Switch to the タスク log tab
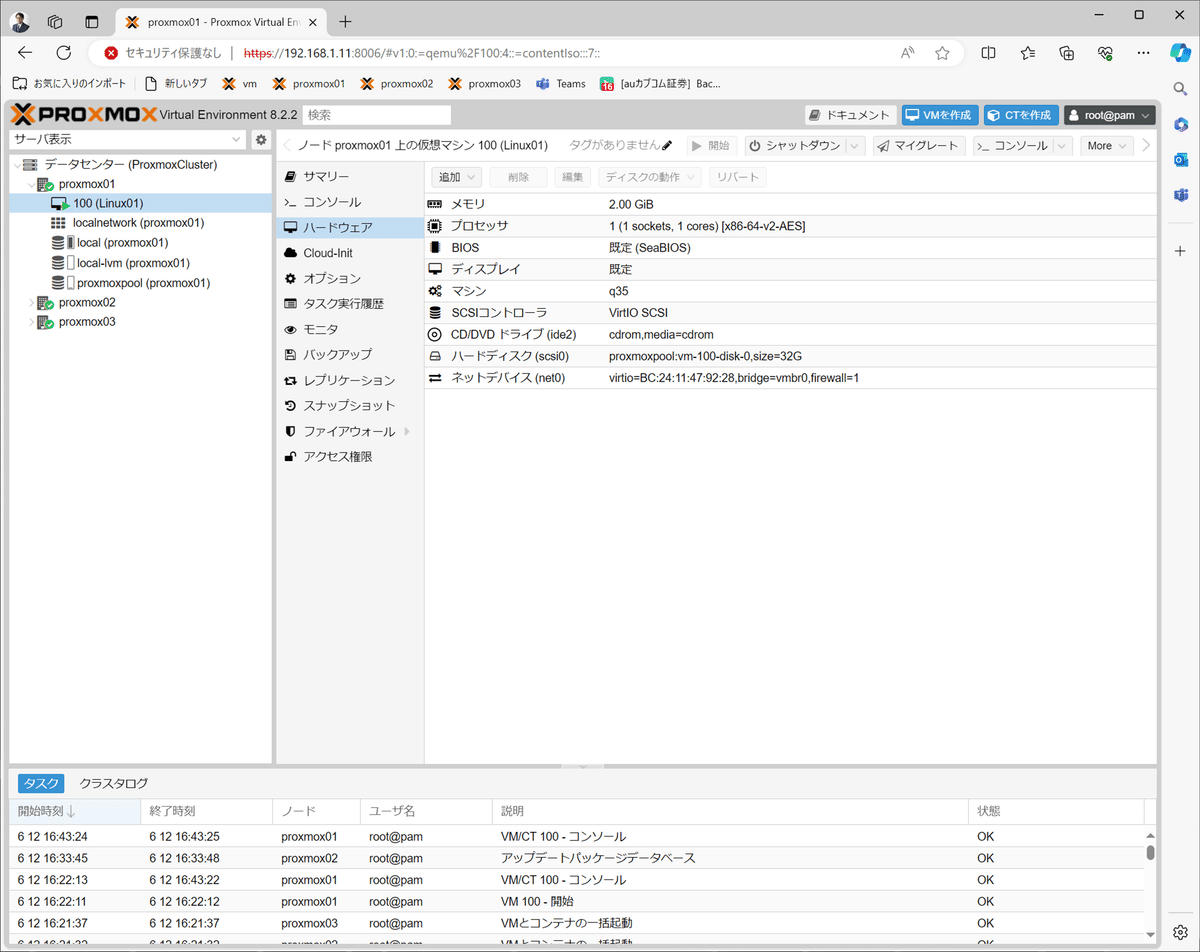The image size is (1200, 952). pyautogui.click(x=41, y=784)
